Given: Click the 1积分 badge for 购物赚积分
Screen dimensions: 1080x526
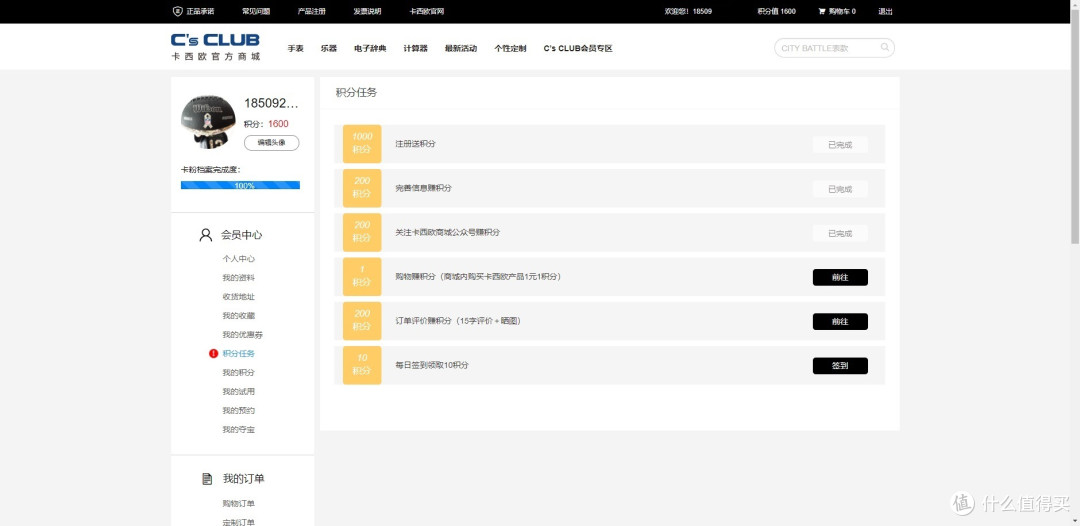Looking at the screenshot, I should coord(362,276).
